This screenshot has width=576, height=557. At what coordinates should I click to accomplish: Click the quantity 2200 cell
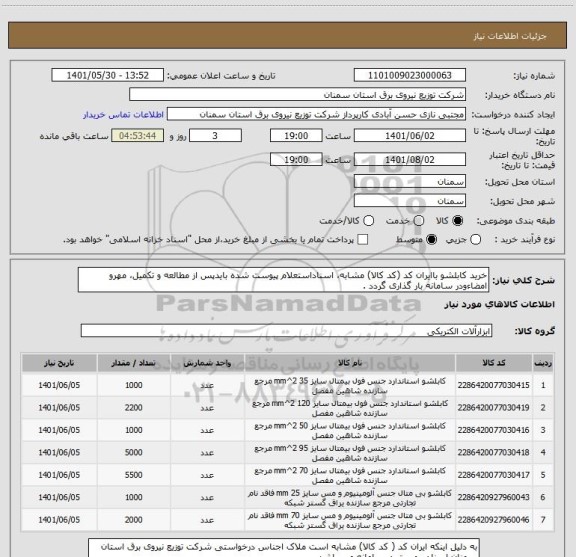pyautogui.click(x=133, y=407)
